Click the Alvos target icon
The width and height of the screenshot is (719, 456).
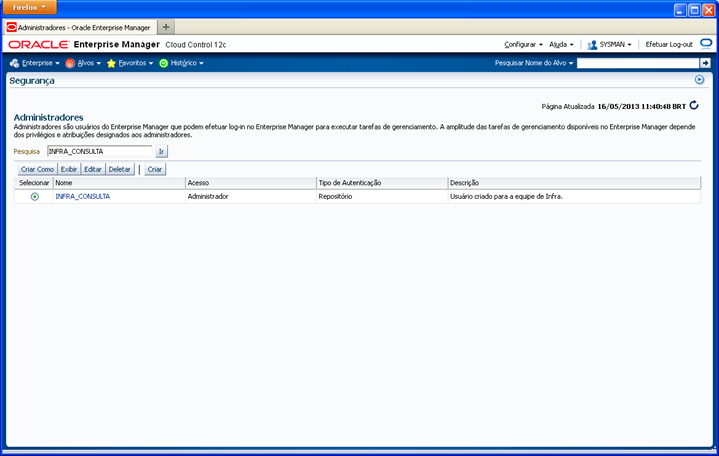click(x=70, y=63)
